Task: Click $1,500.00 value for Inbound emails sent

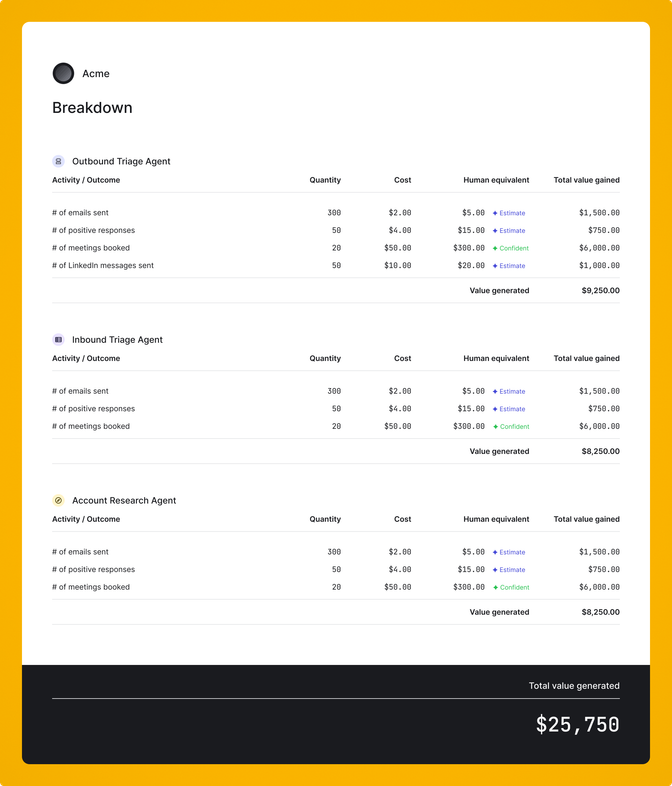Action: point(599,391)
